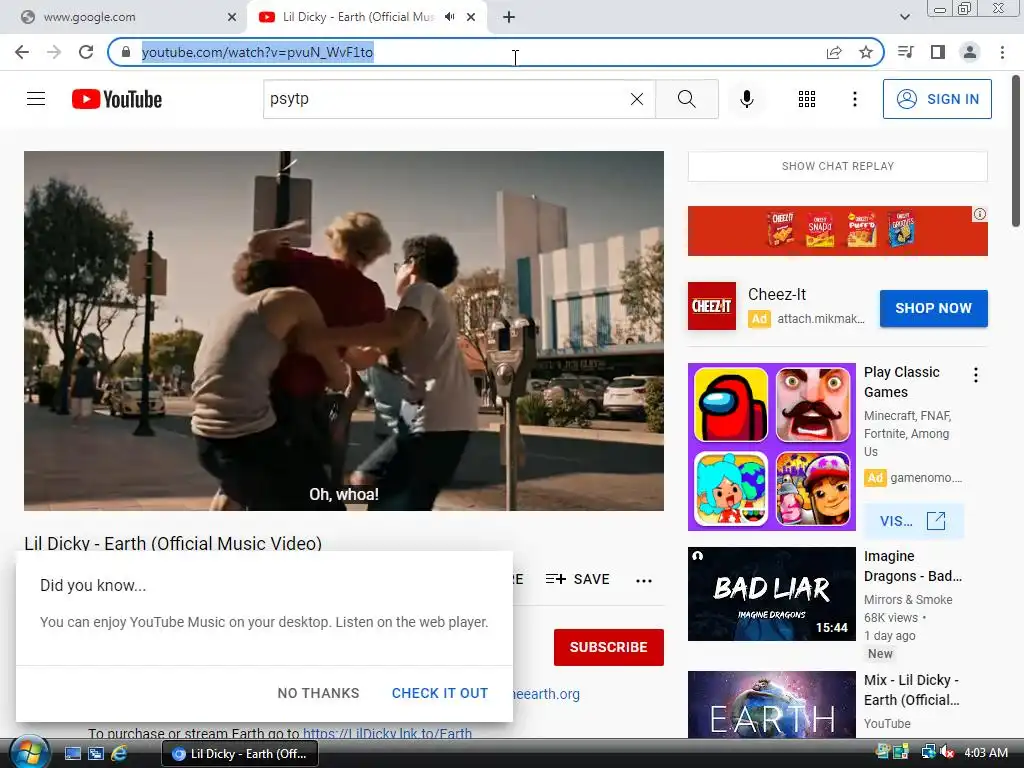Close the Lil Dicky YouTube tab
This screenshot has height=768, width=1024.
point(471,17)
